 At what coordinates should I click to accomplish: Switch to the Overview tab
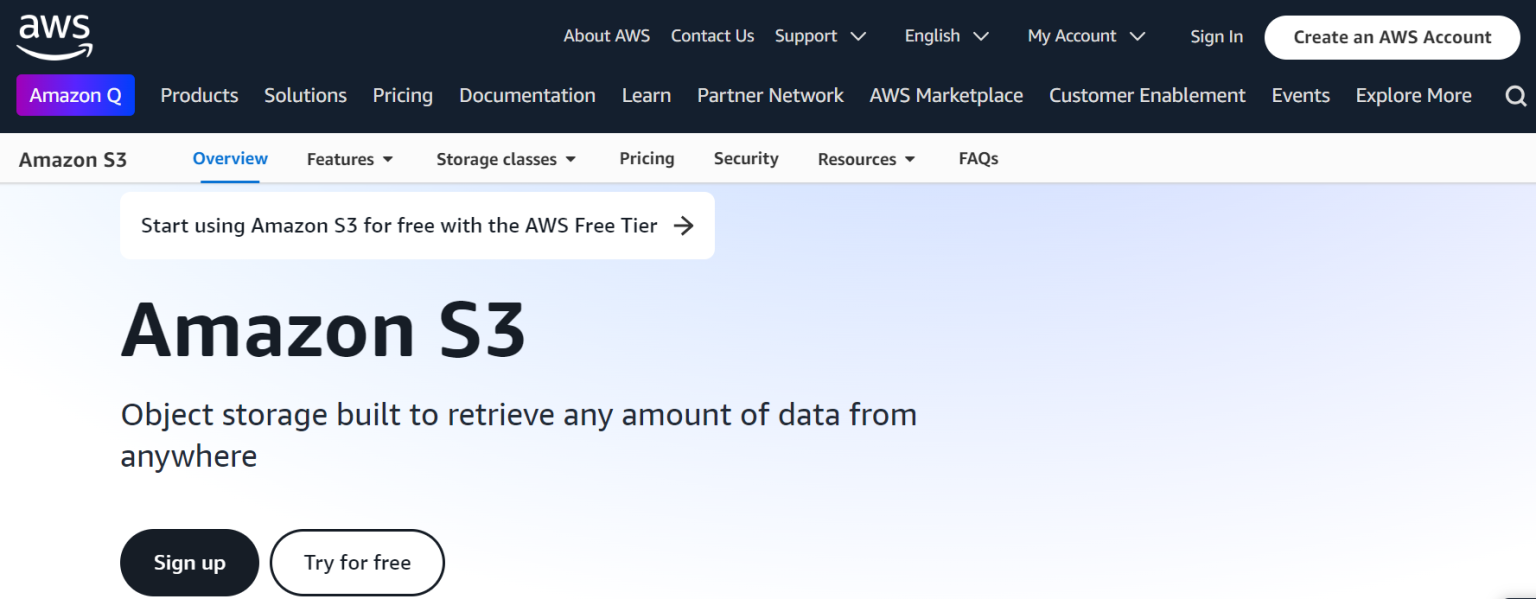point(230,158)
